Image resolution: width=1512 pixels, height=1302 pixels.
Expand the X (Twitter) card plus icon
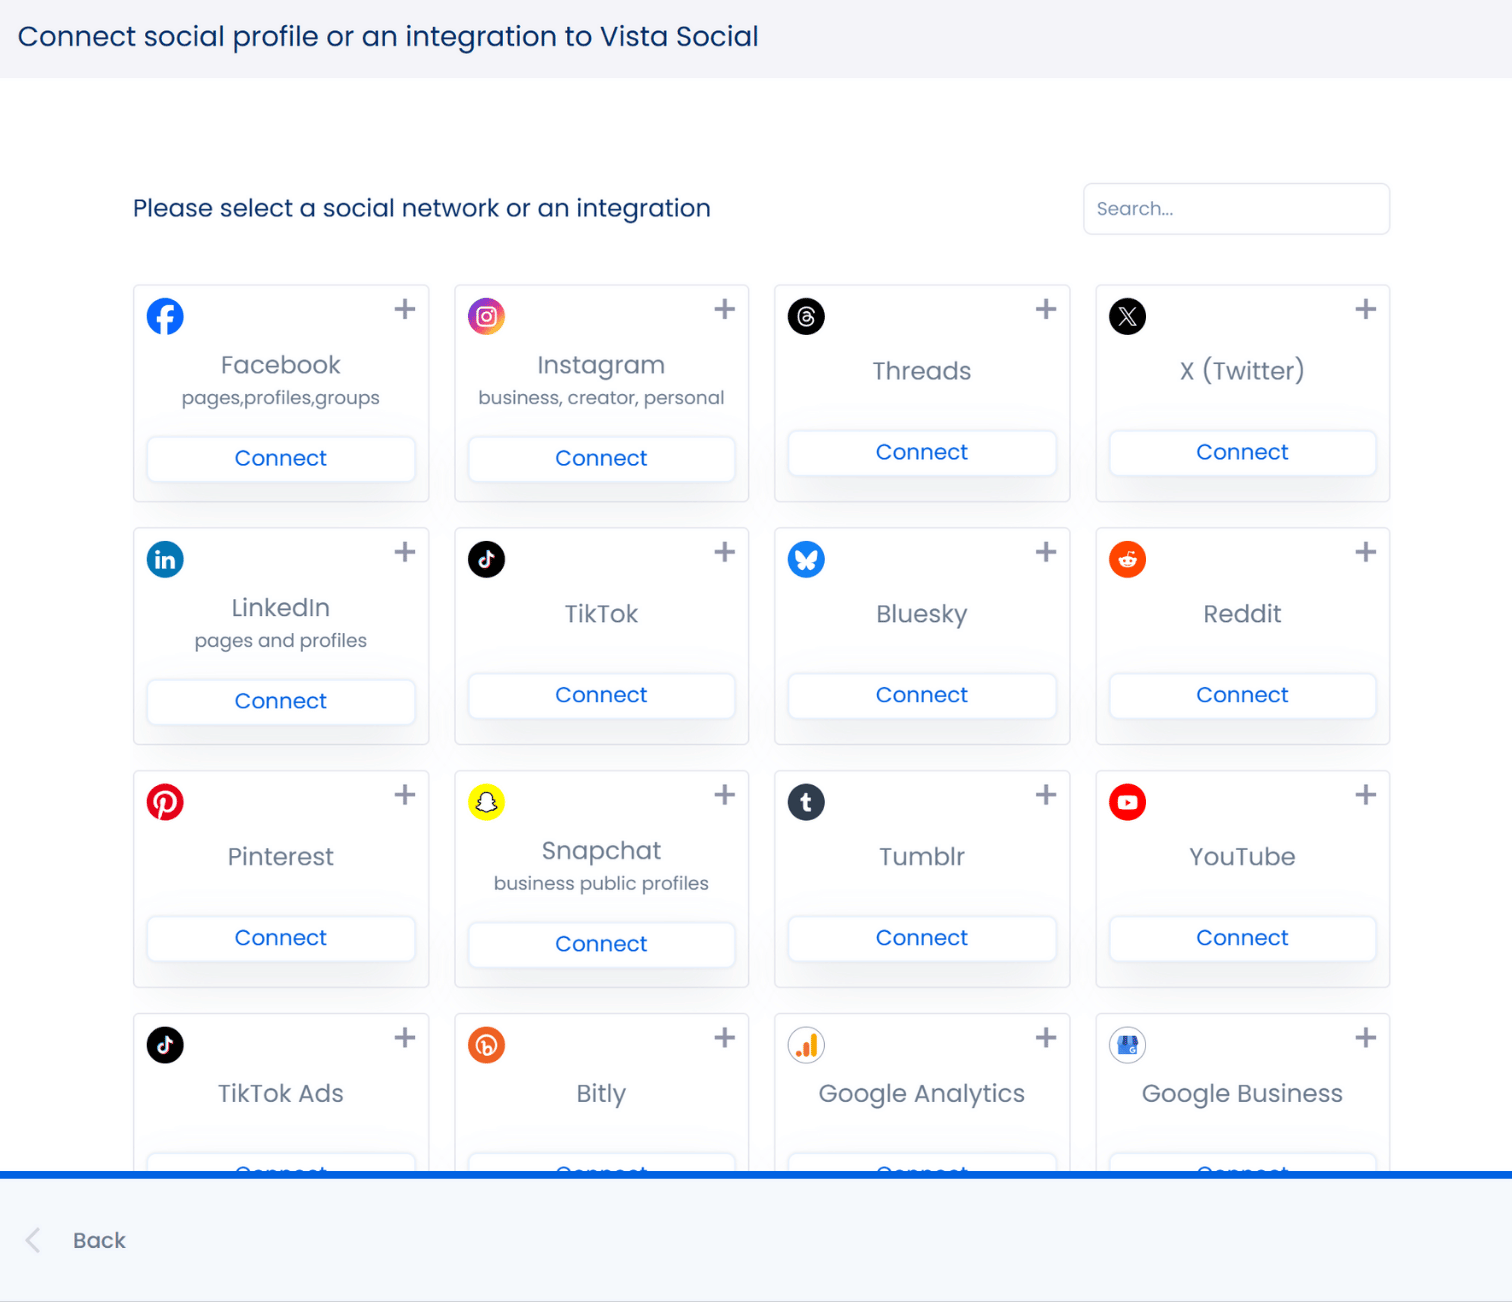coord(1365,309)
